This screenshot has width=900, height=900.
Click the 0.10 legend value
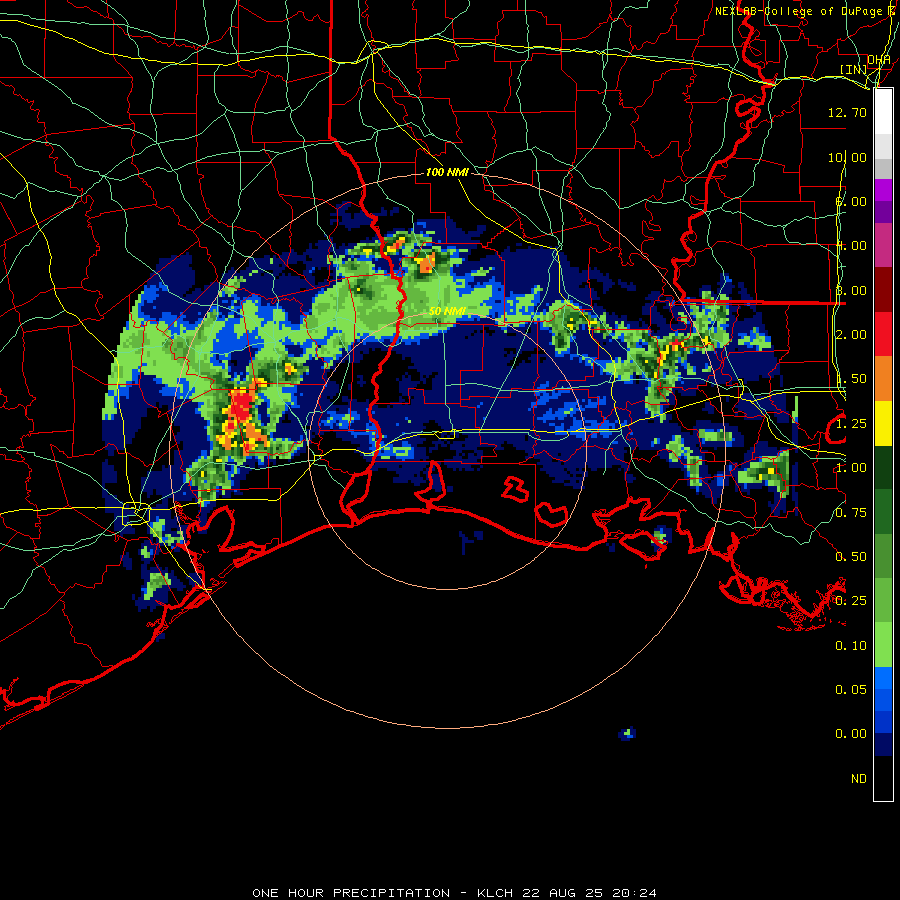point(851,646)
